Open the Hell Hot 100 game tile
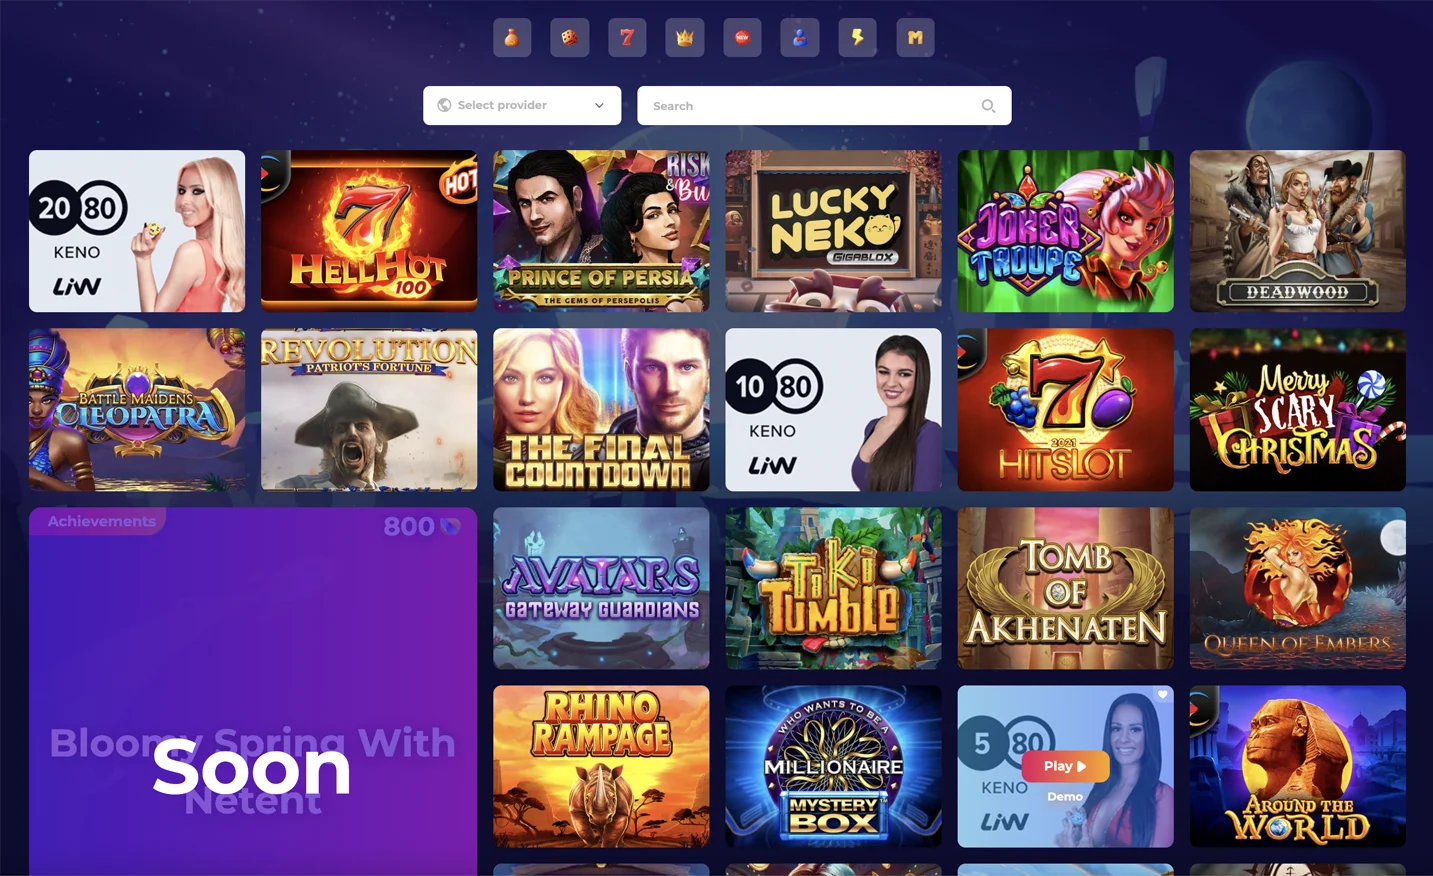This screenshot has height=876, width=1433. pyautogui.click(x=369, y=231)
